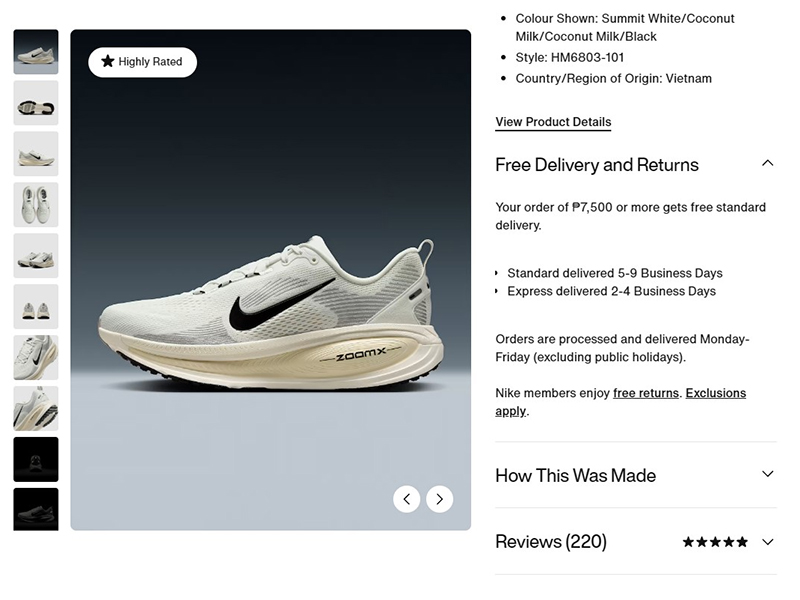Select the rear heel view thumbnail
The image size is (800, 600).
click(x=36, y=307)
